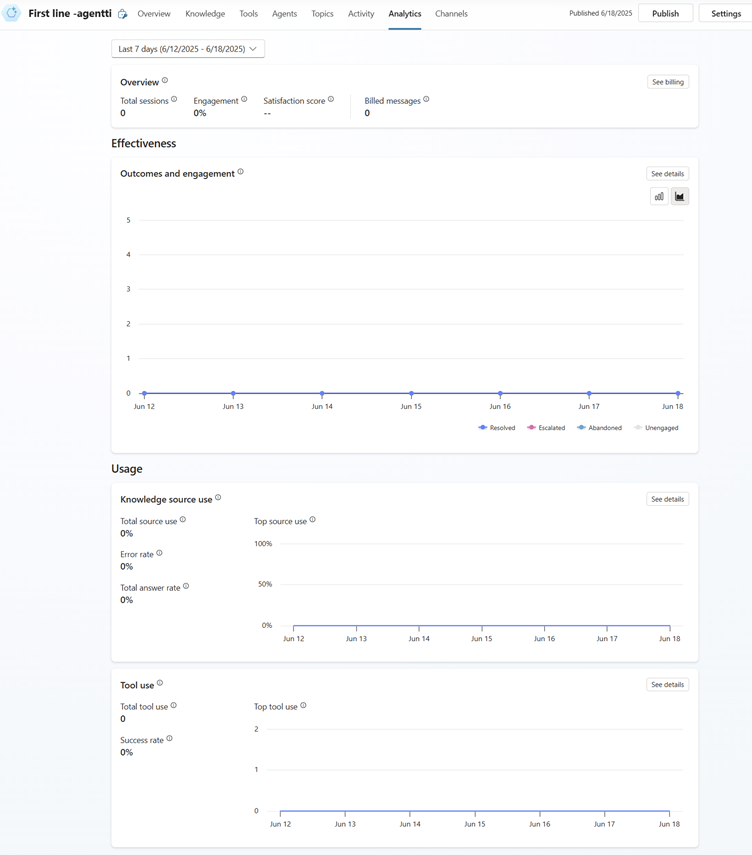Open info tooltip for Knowledge source use
This screenshot has width=752, height=855.
218,498
